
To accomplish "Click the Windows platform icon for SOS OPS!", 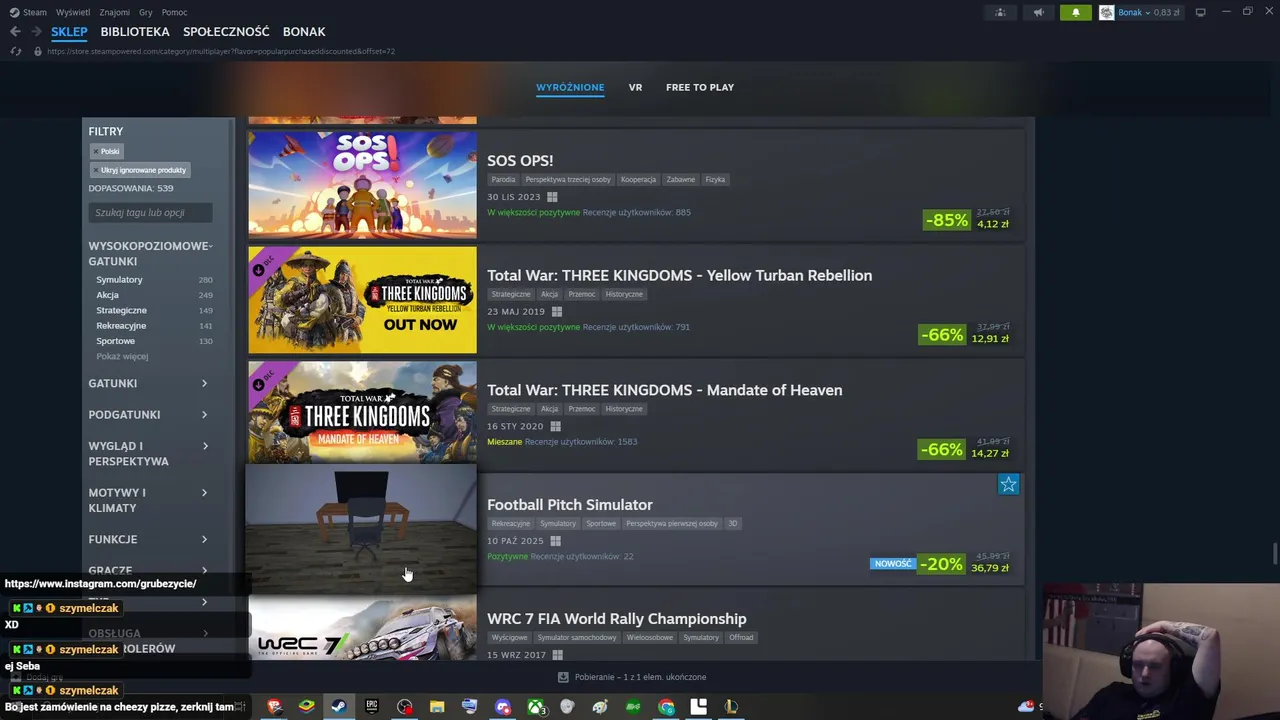I will coord(552,197).
